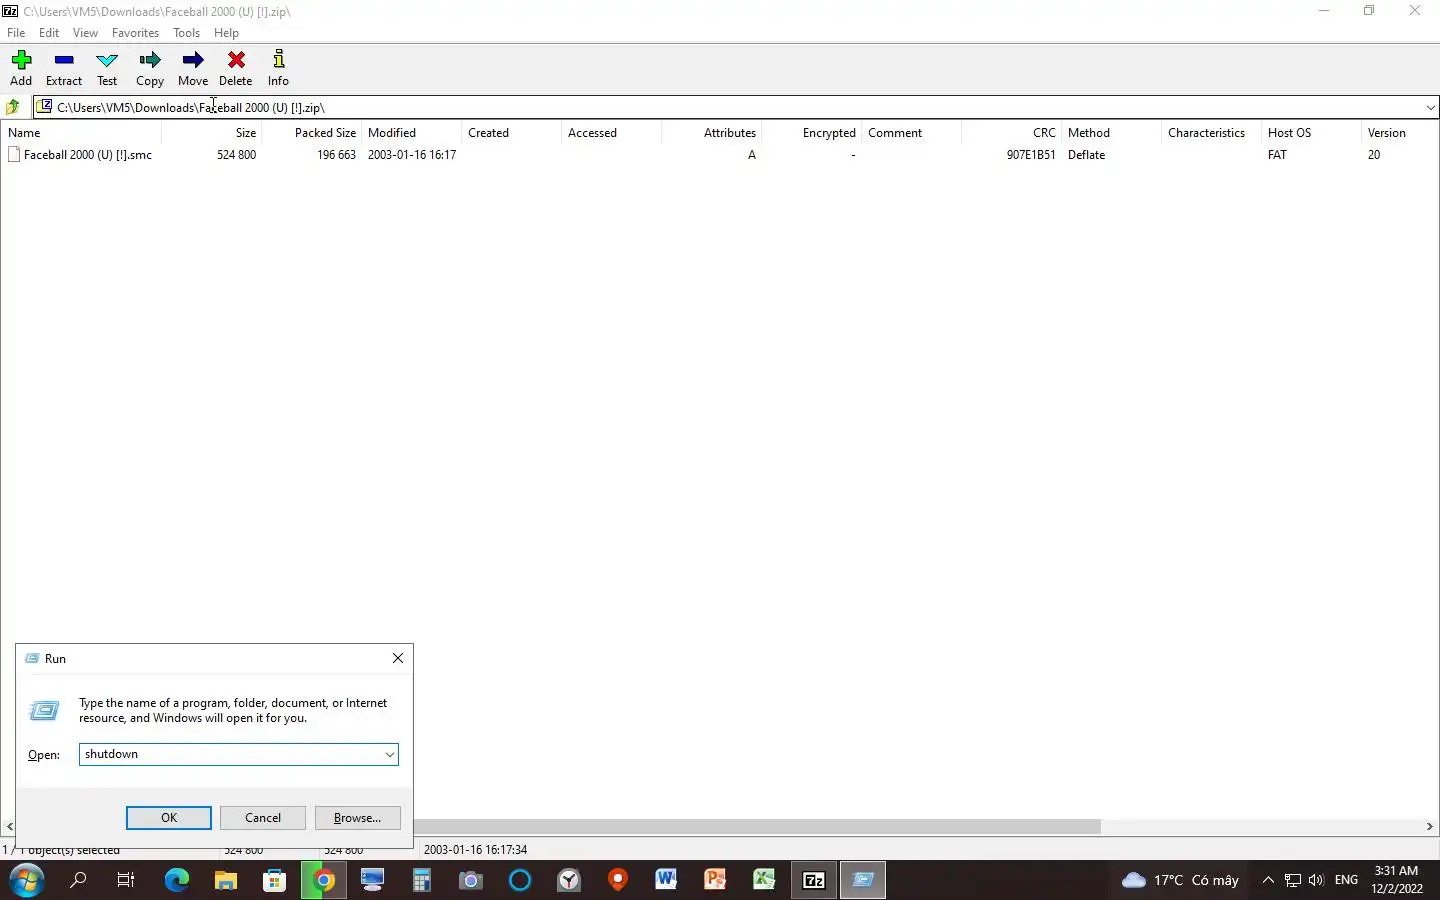
Task: Sort by Encrypted column header
Action: (811, 133)
